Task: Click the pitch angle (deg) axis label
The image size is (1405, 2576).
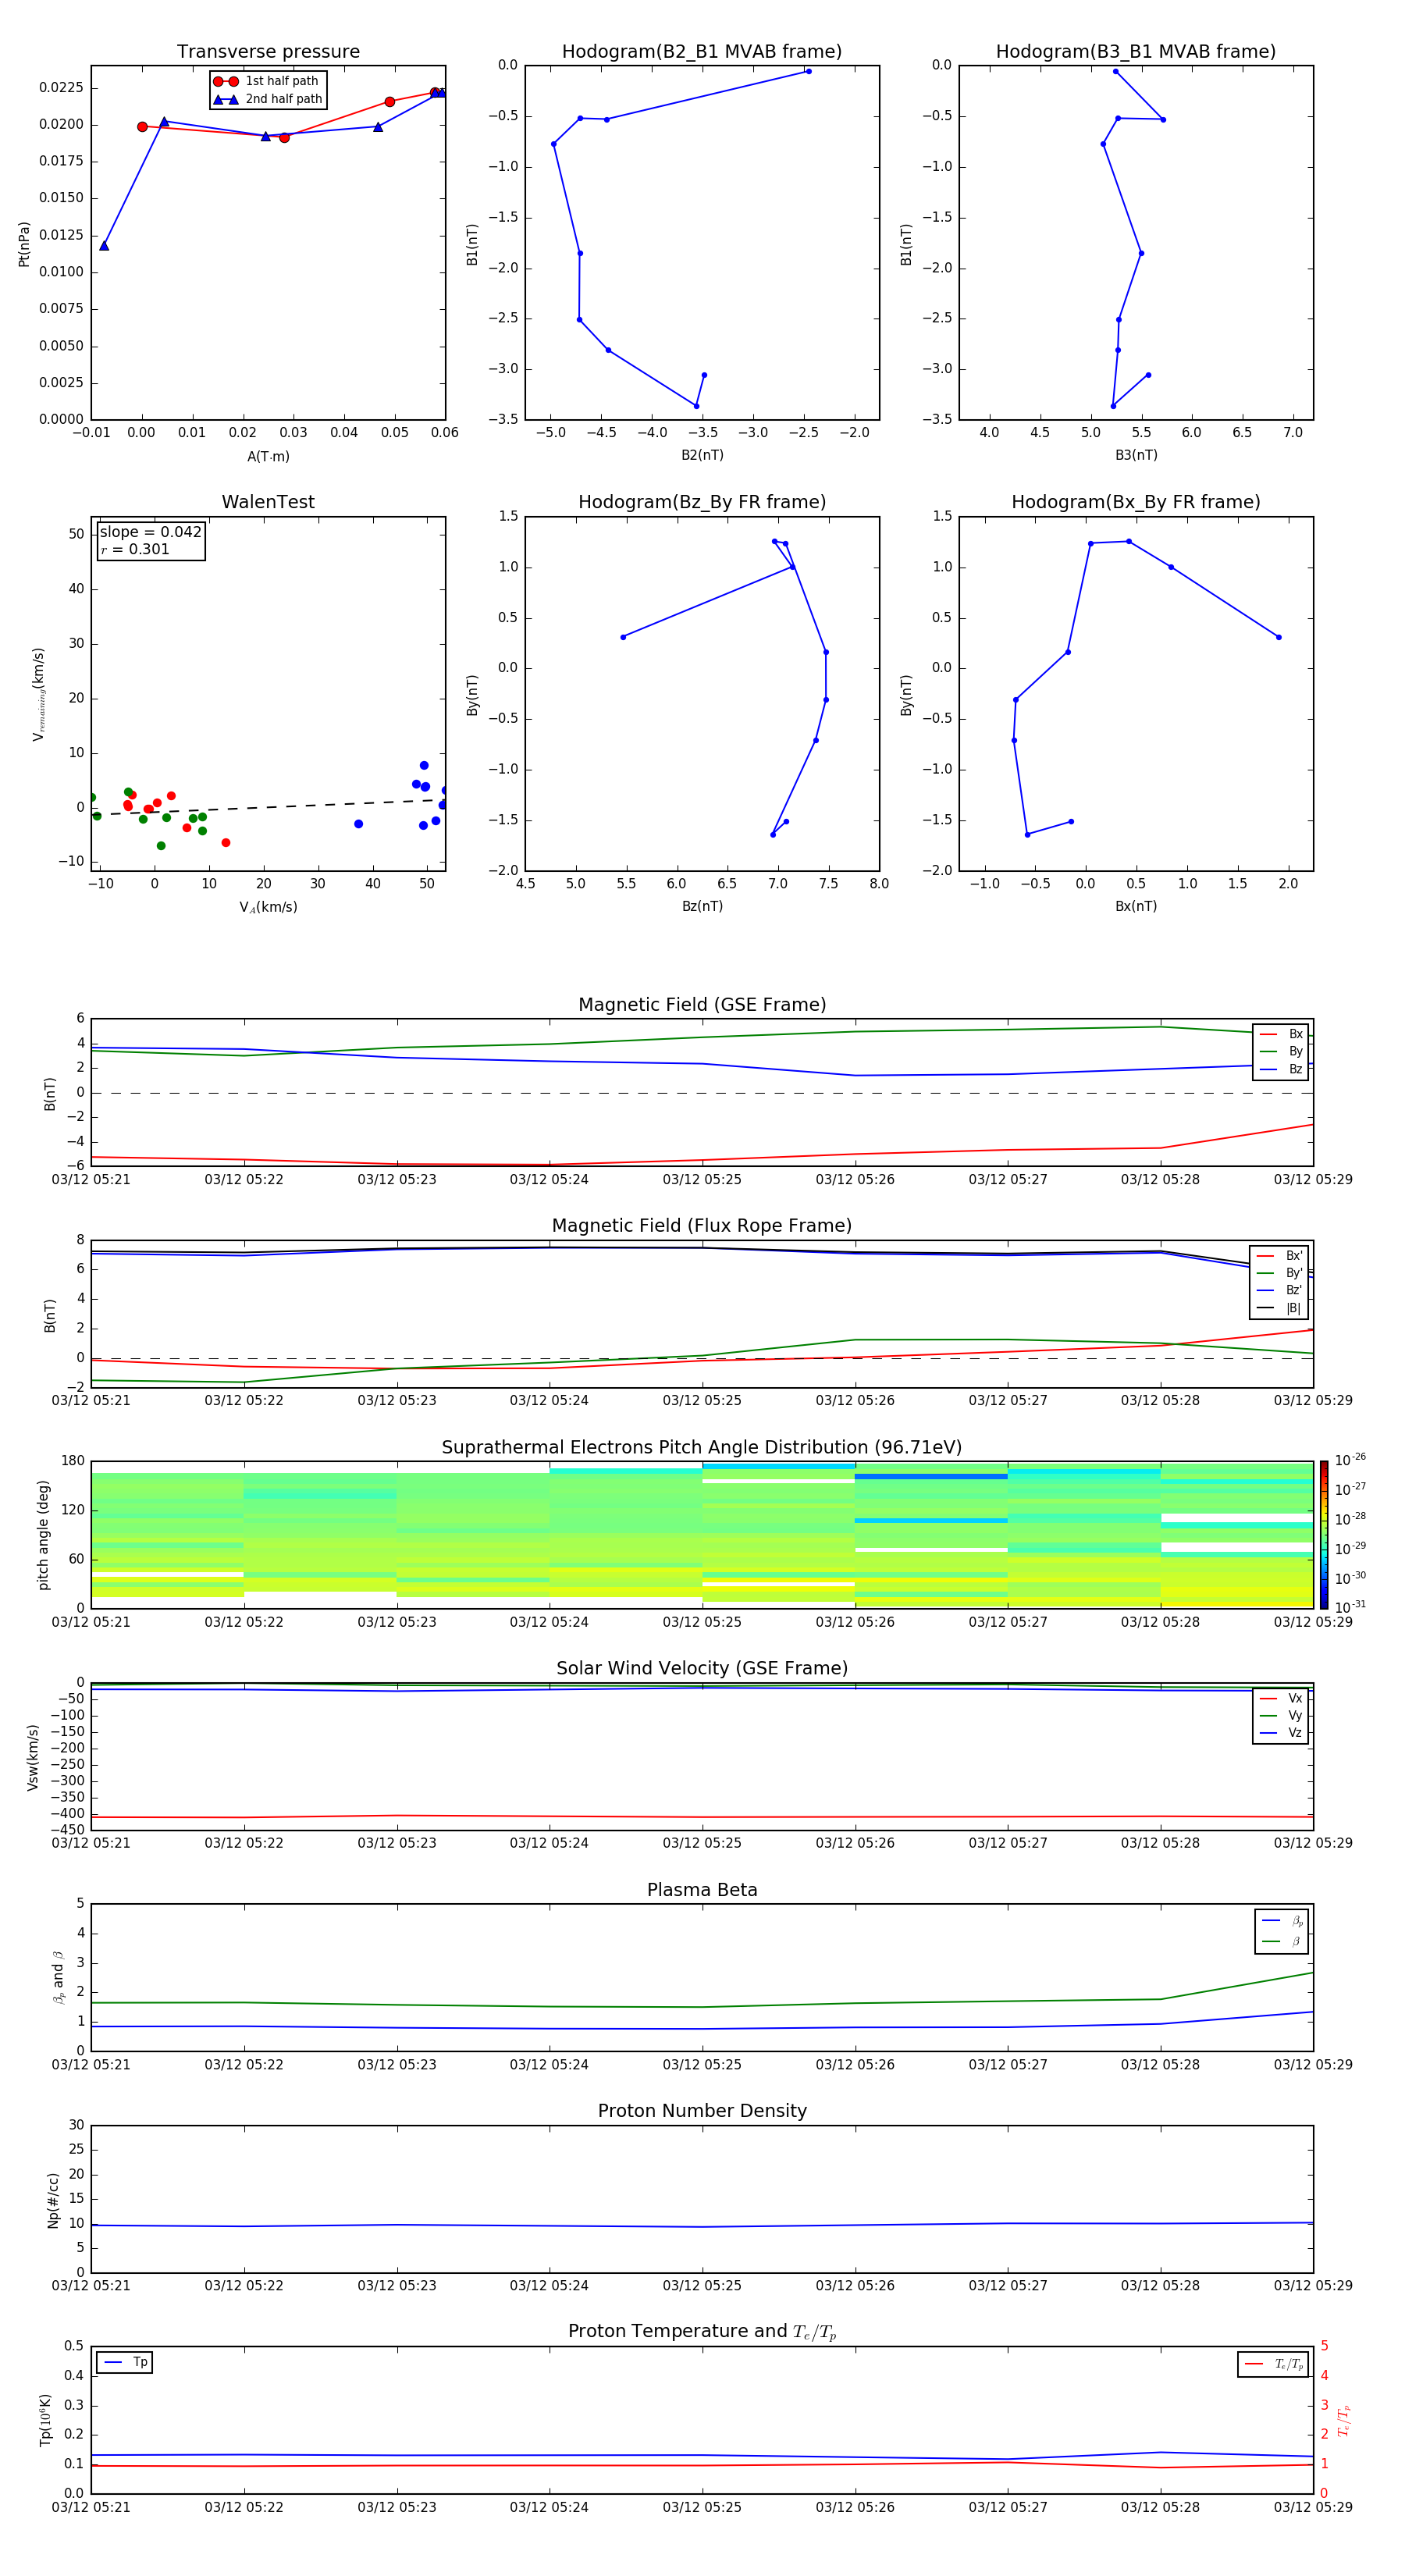Action: [43, 1535]
